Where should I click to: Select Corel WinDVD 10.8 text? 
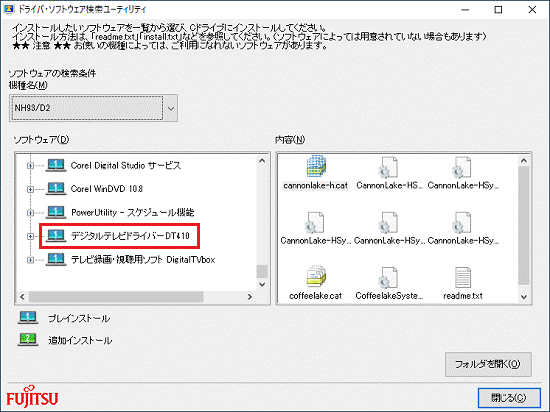[x=107, y=189]
